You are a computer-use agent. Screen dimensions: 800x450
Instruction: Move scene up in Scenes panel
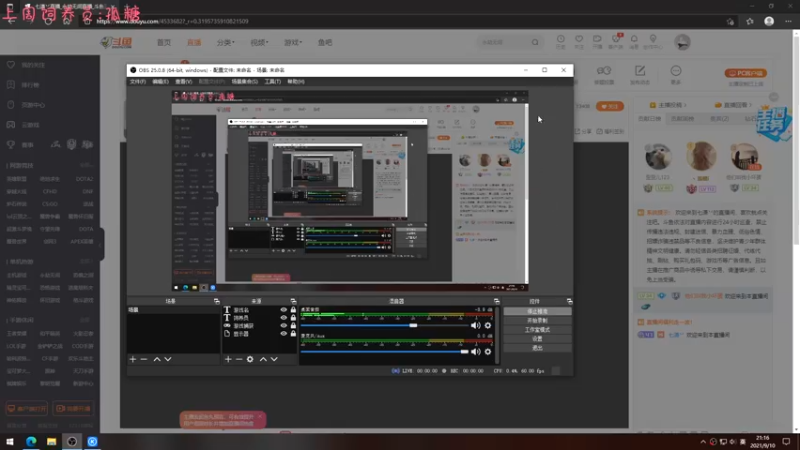[x=157, y=359]
